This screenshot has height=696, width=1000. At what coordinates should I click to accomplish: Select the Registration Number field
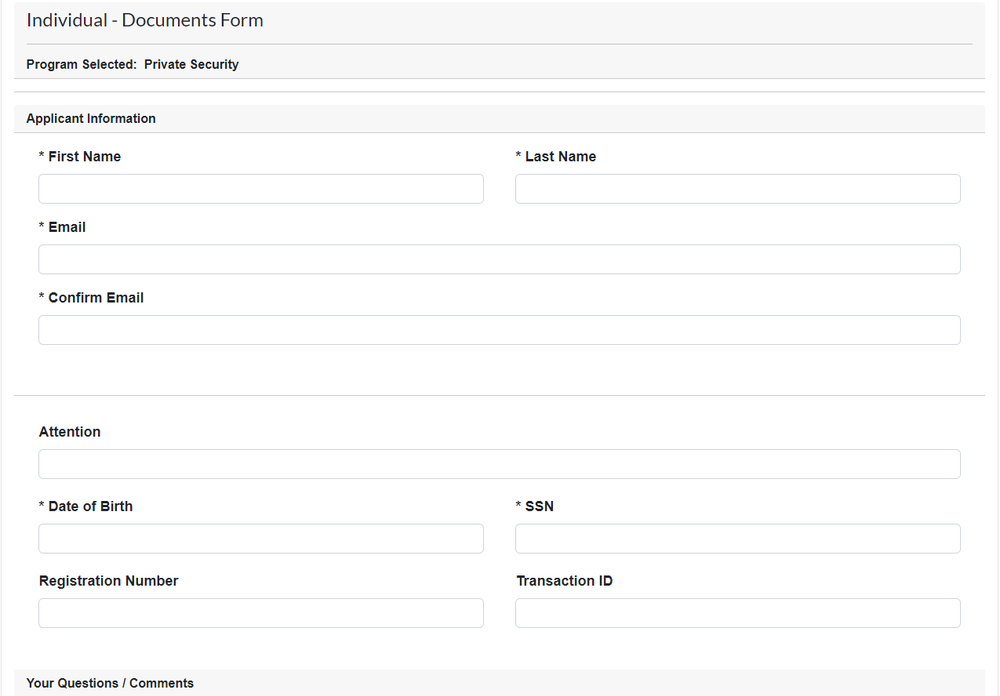click(x=260, y=612)
